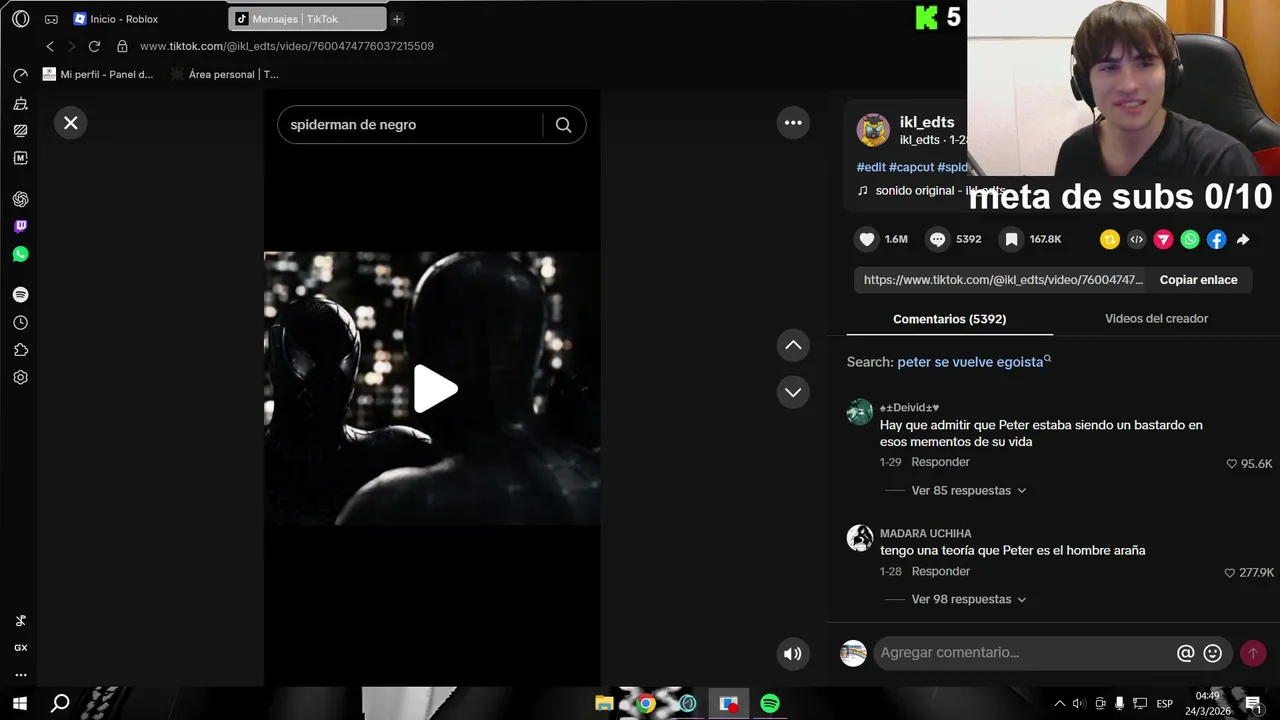
Task: Click peter se vuelve egoista search link
Action: coord(970,362)
